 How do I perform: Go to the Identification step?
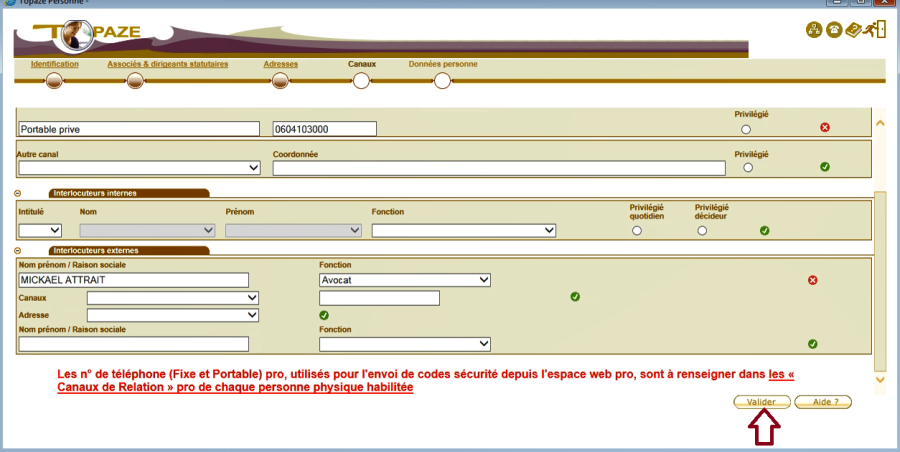point(54,64)
